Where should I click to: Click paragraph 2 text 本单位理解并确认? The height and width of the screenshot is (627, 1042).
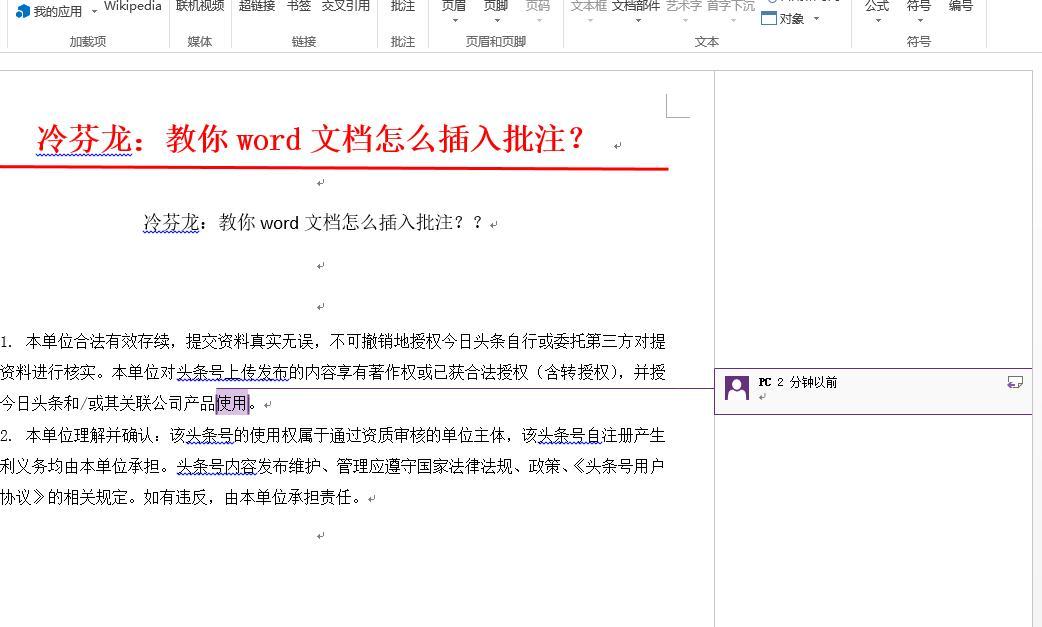[x=89, y=436]
